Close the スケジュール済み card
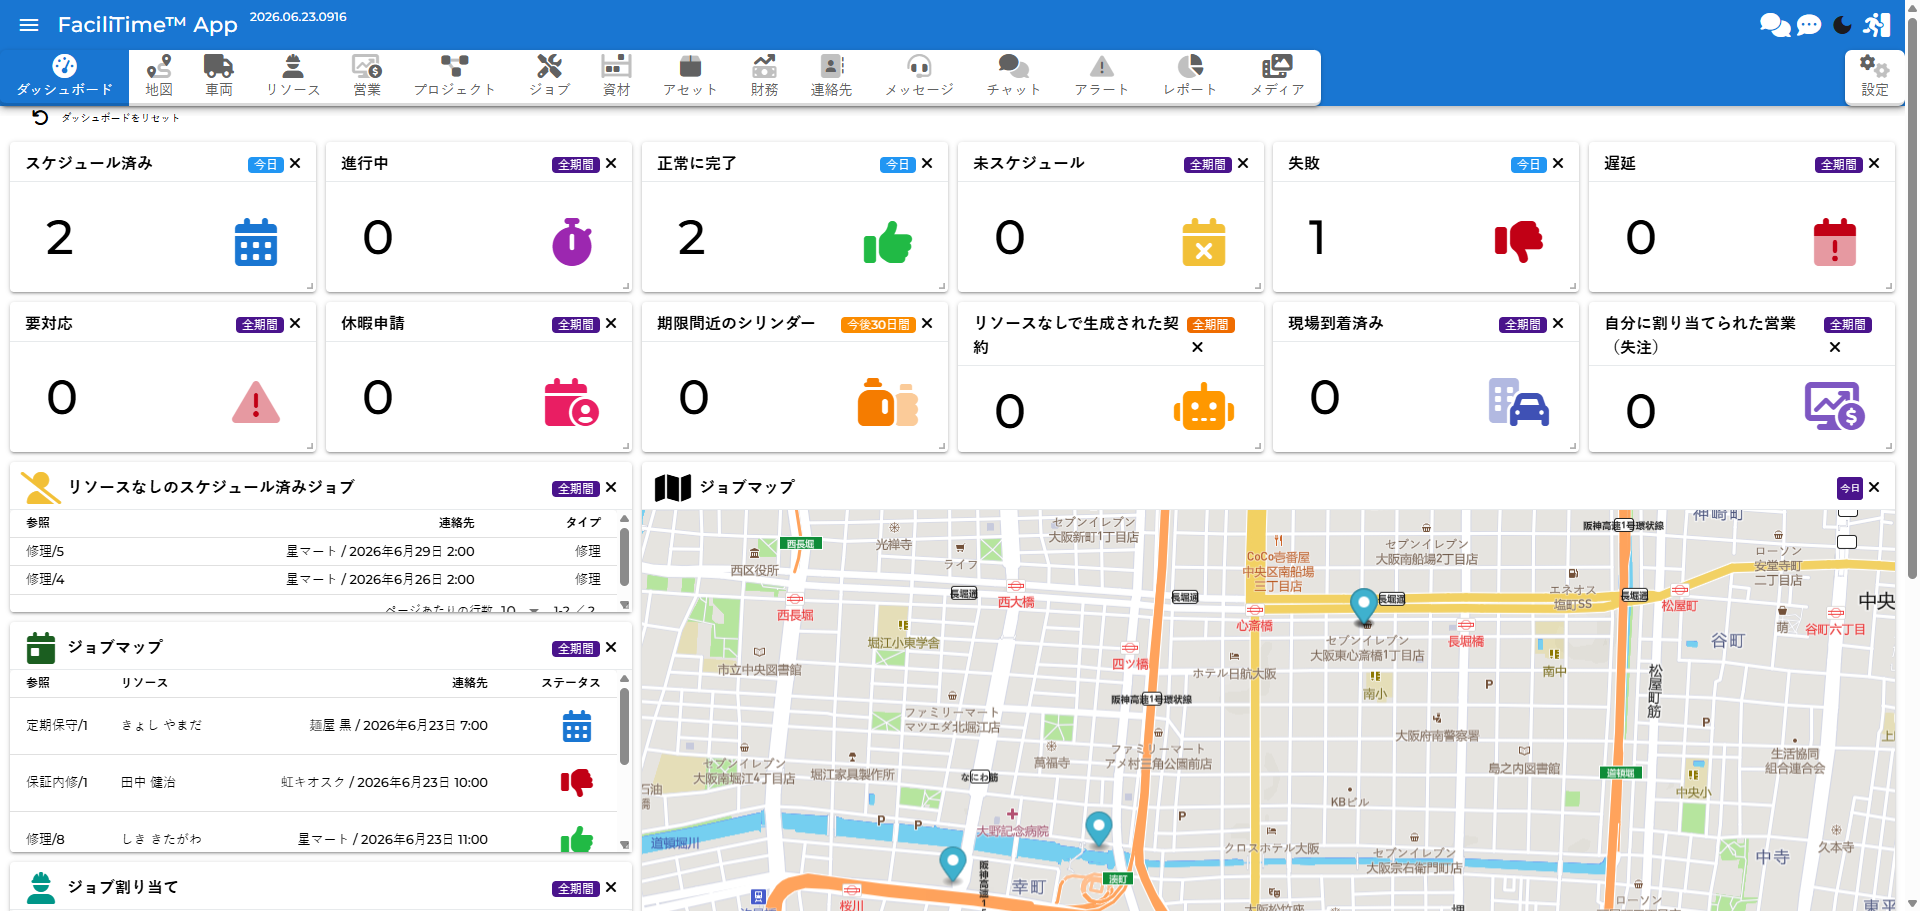Viewport: 1920px width, 911px height. 295,163
